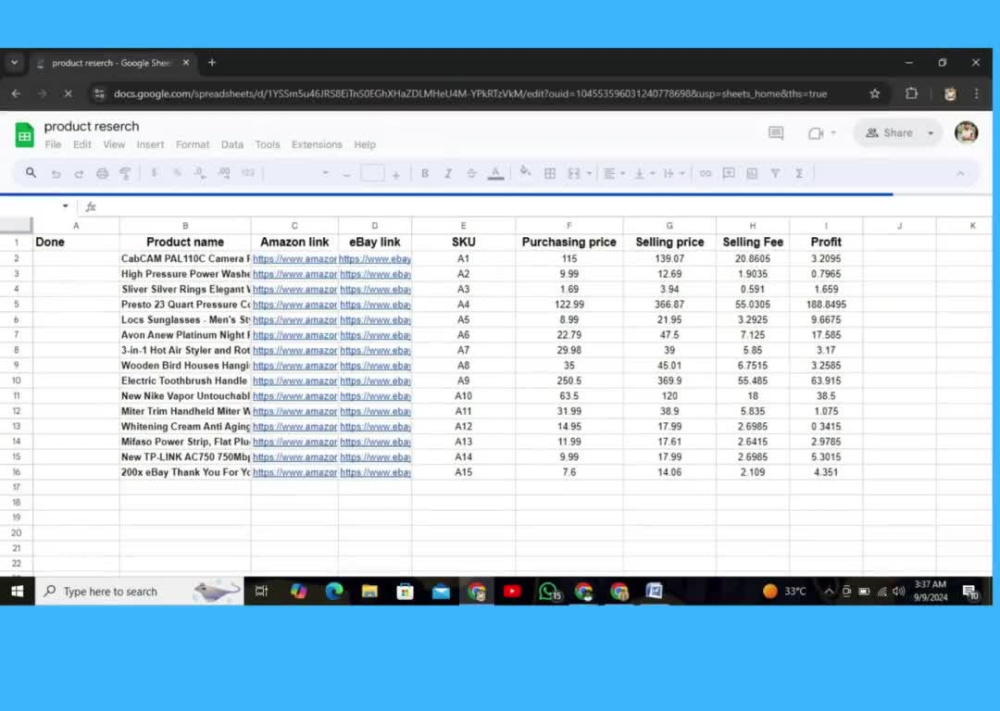Rename the 'product reserch' title

tap(91, 126)
